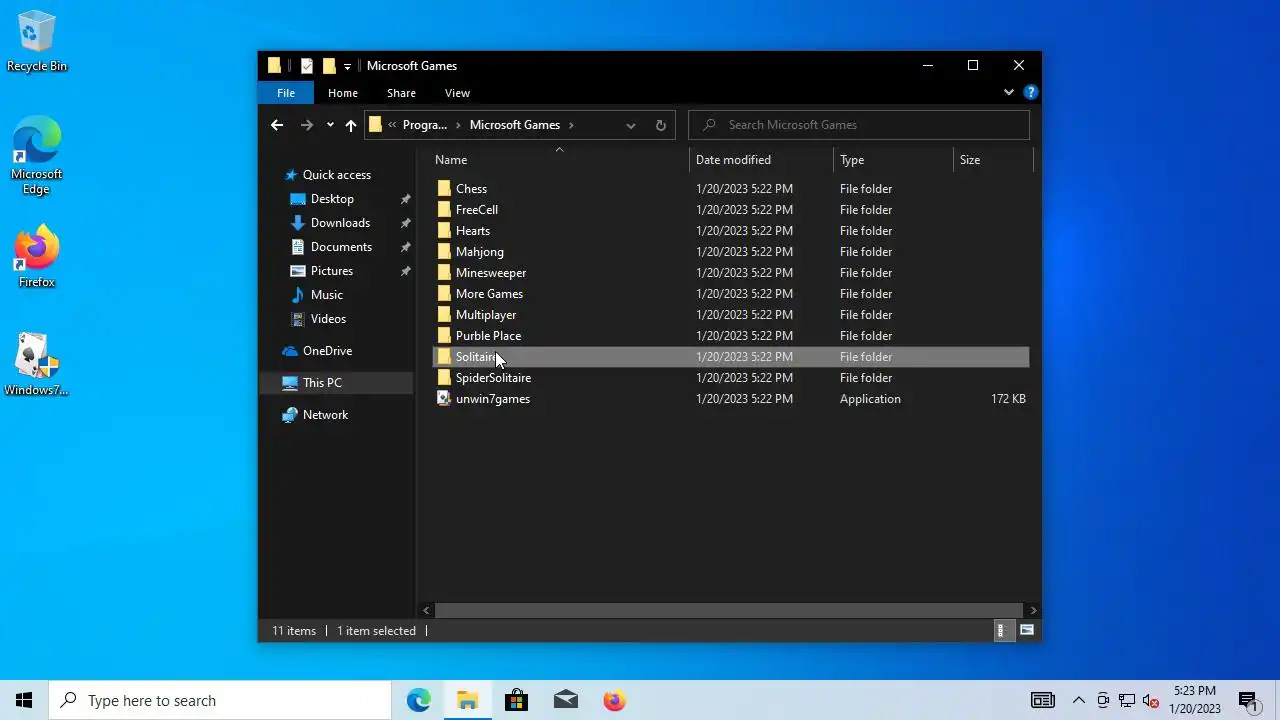Viewport: 1280px width, 720px height.
Task: Click Search Microsoft Games field
Action: coord(859,125)
